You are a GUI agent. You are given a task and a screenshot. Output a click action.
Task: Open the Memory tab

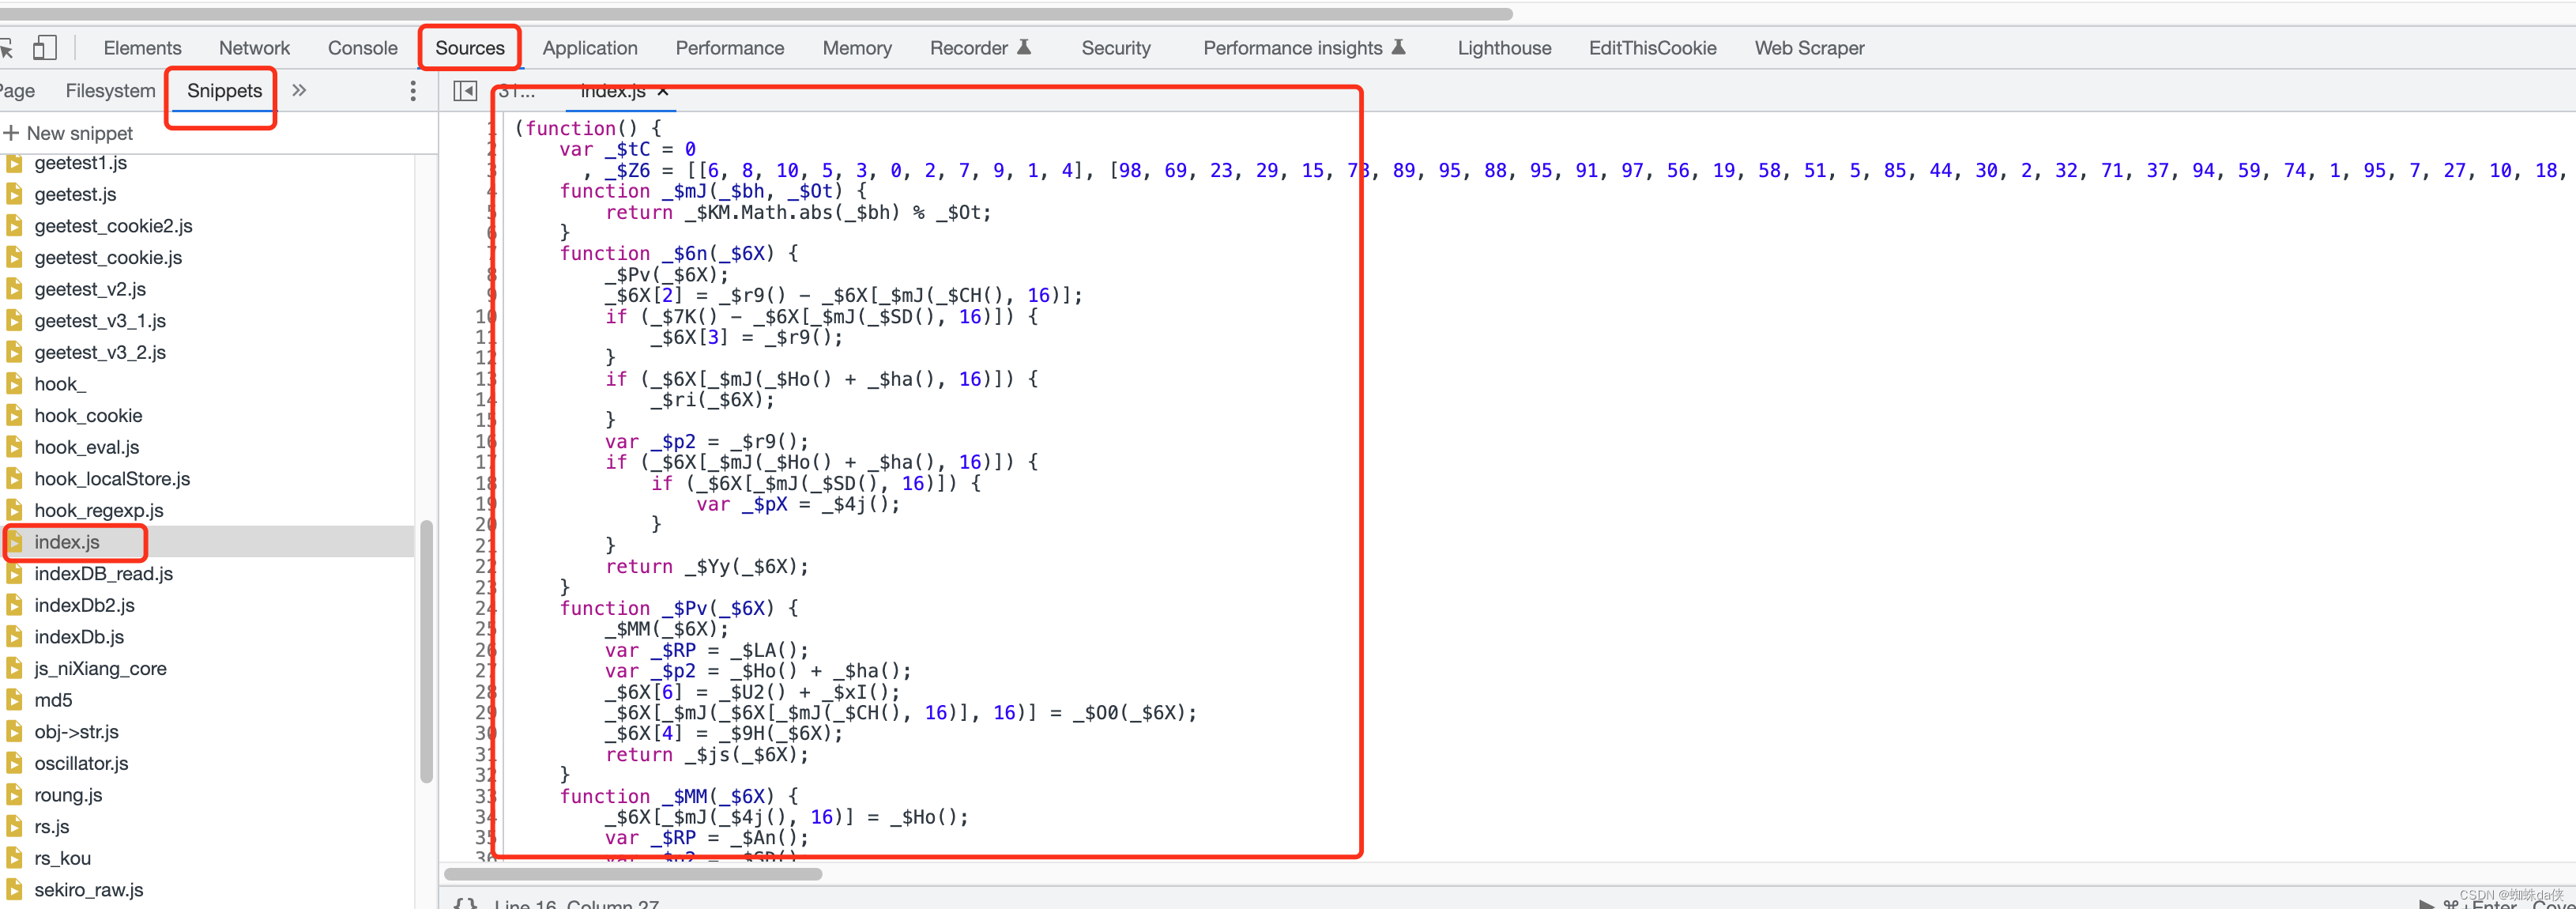(x=856, y=48)
